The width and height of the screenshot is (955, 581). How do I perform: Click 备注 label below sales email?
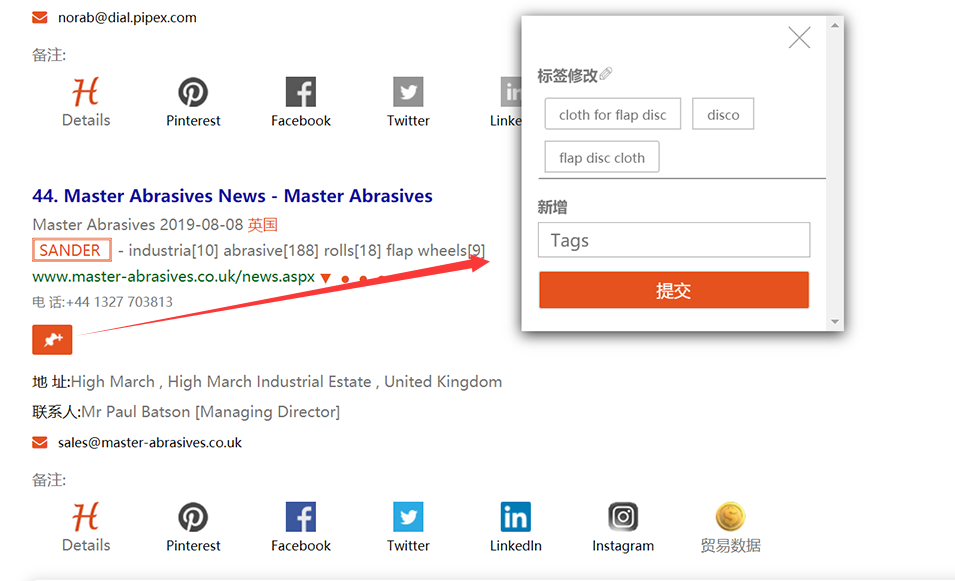[x=49, y=480]
